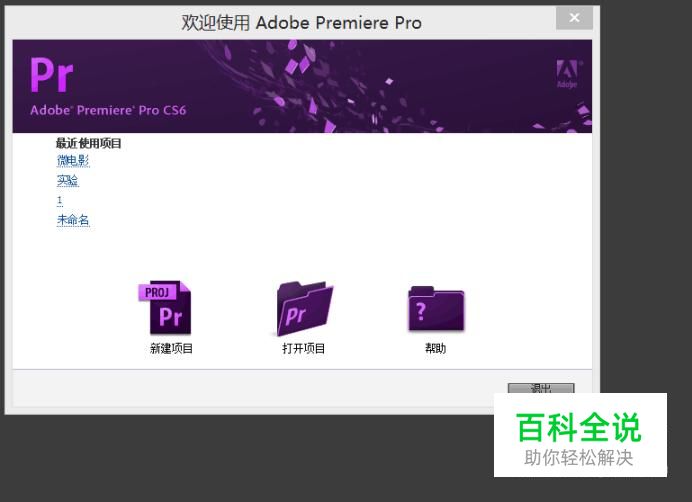692x502 pixels.
Task: Click the 最近使用项目 heading
Action: click(x=88, y=143)
